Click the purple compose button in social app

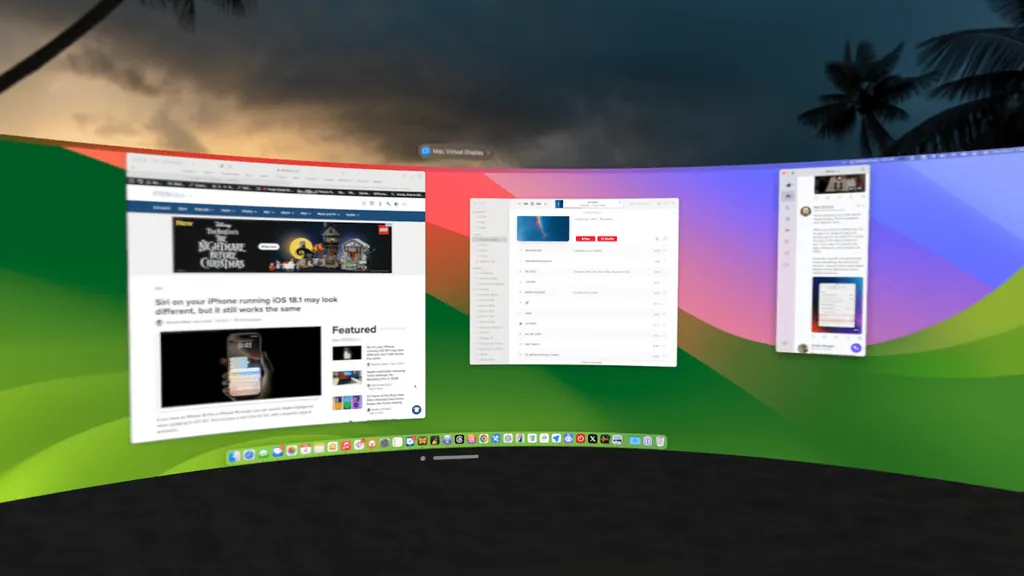click(x=856, y=348)
